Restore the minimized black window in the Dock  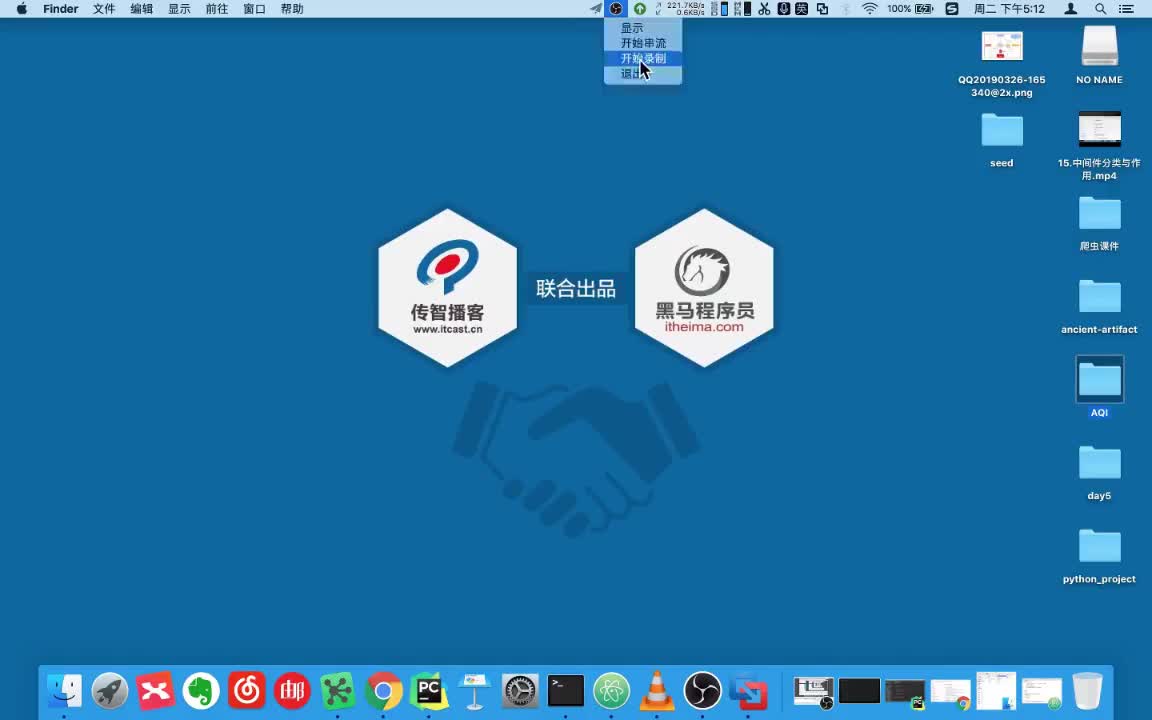pos(860,691)
